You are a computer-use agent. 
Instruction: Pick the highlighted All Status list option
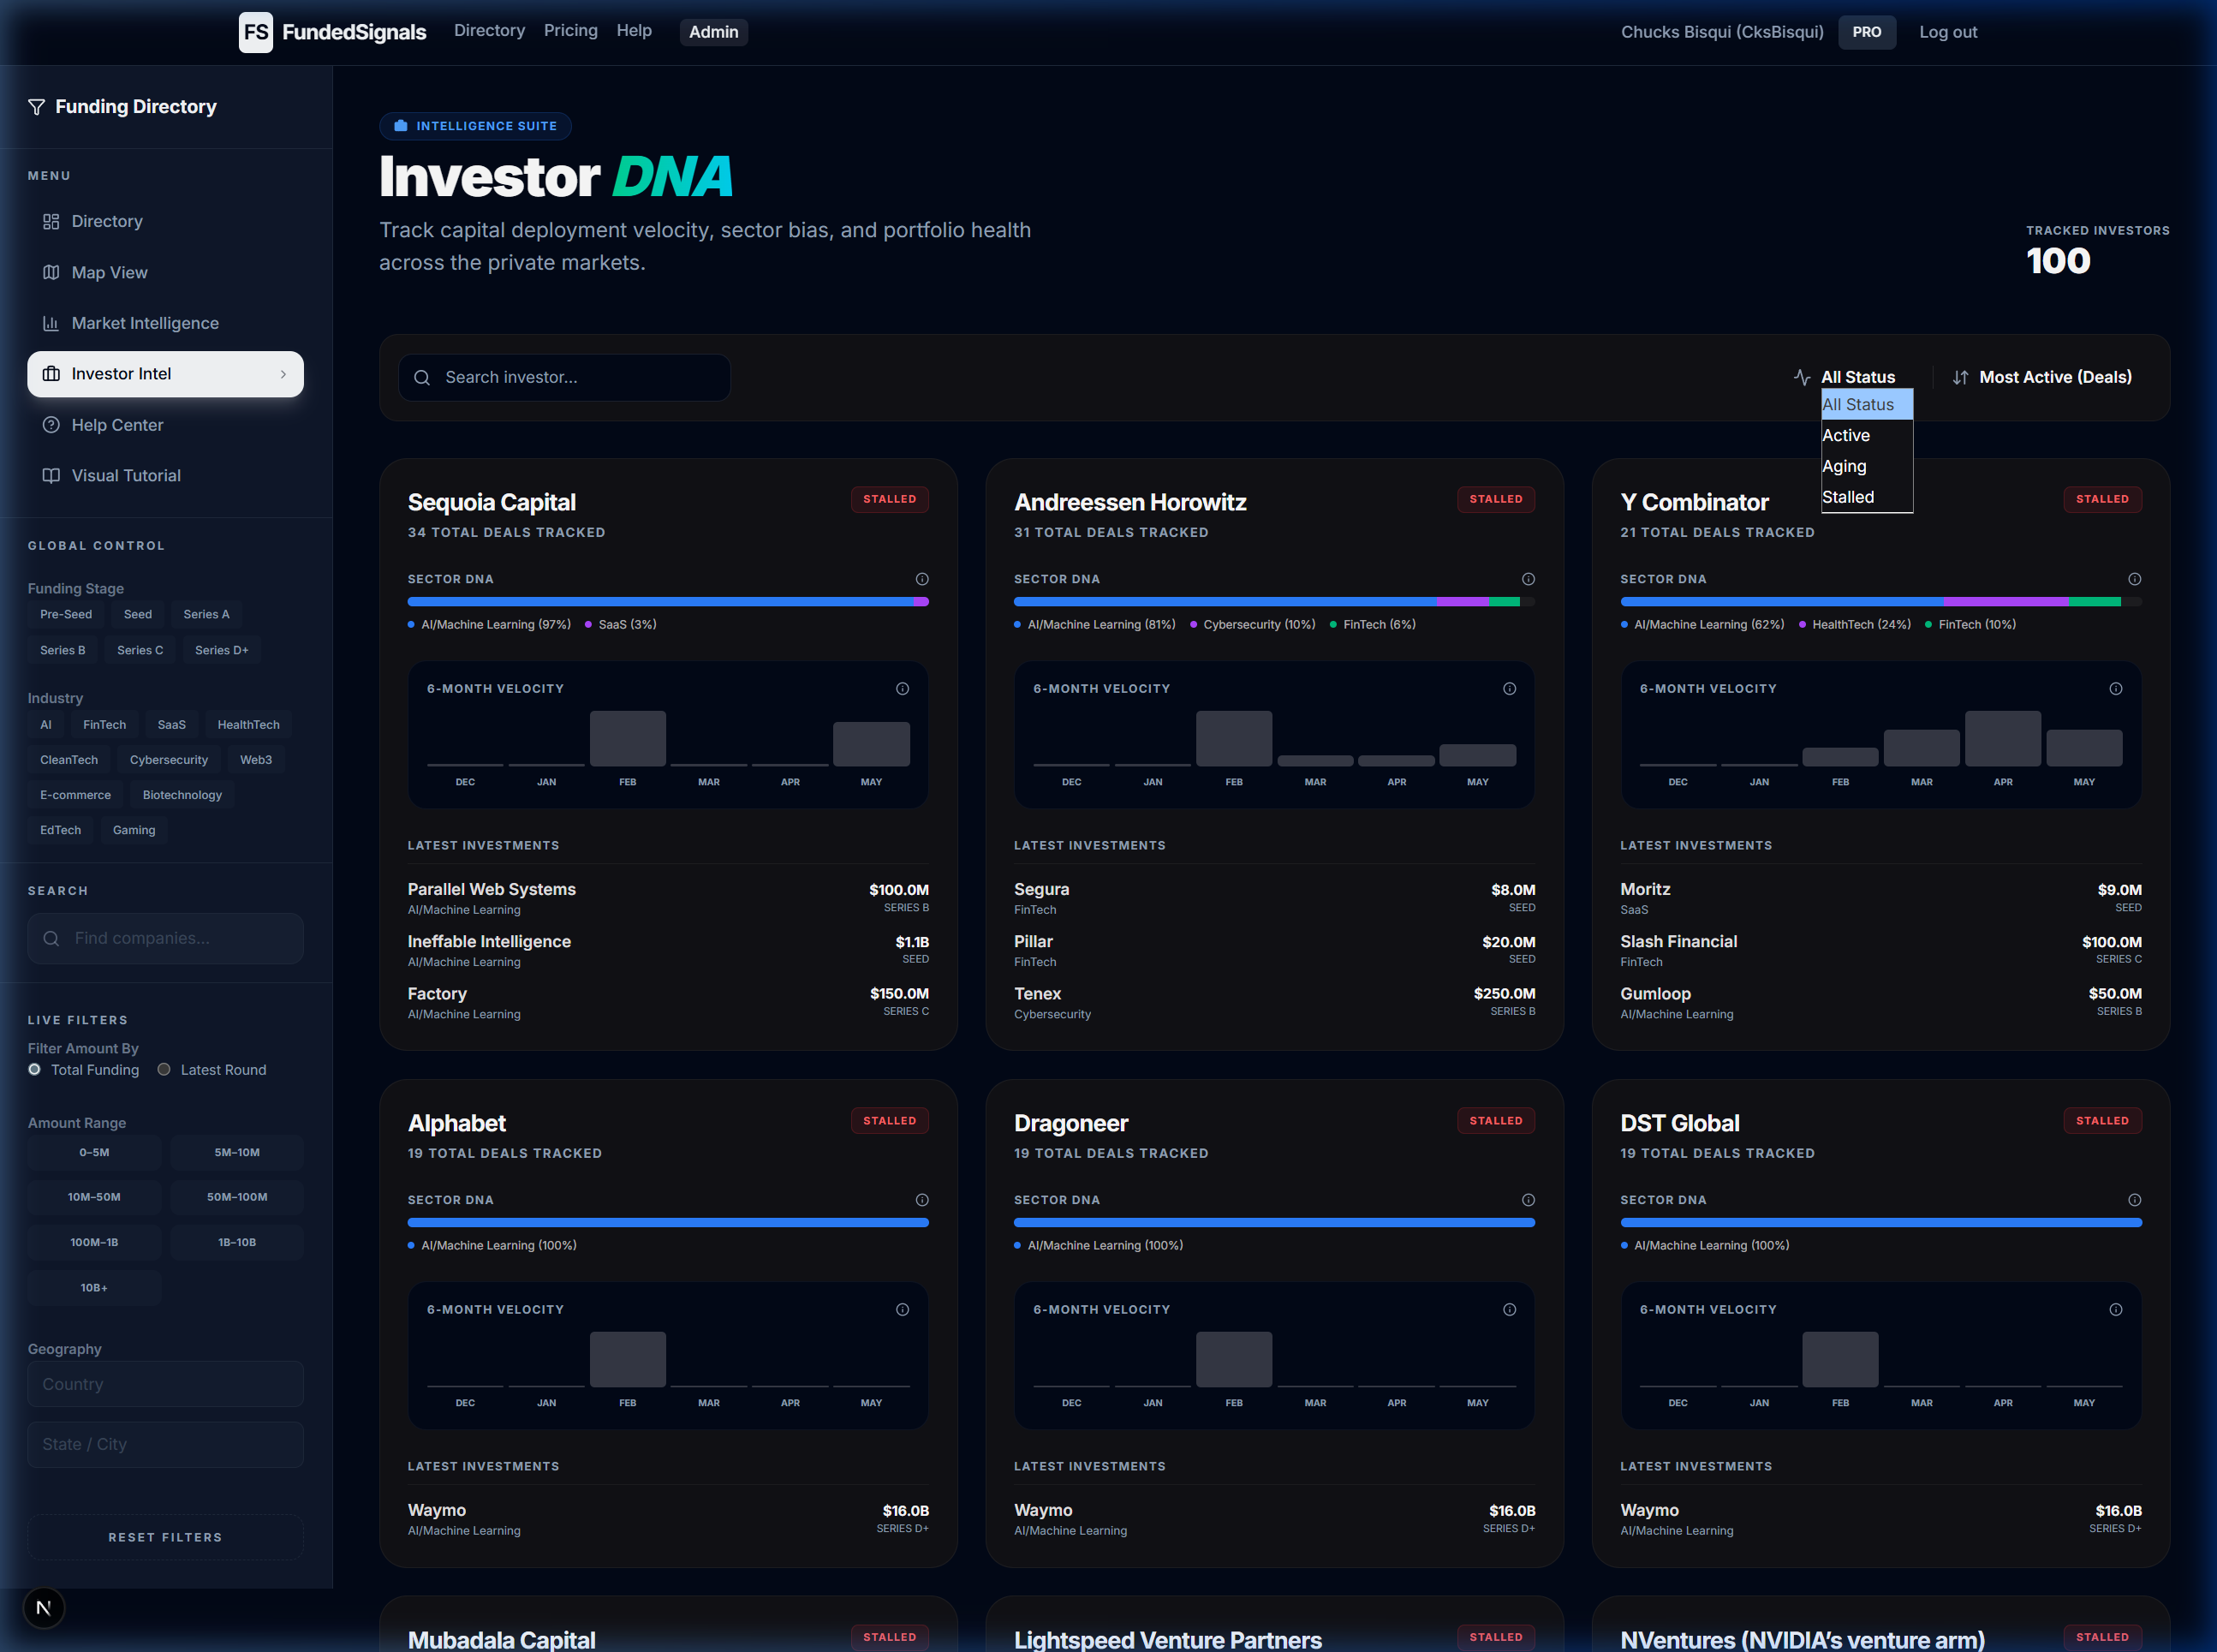pyautogui.click(x=1866, y=404)
